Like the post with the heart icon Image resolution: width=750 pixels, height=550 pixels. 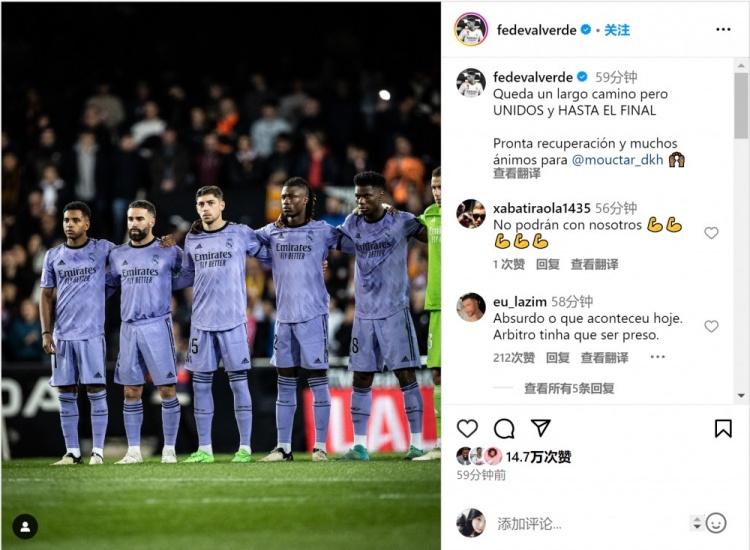pos(467,428)
